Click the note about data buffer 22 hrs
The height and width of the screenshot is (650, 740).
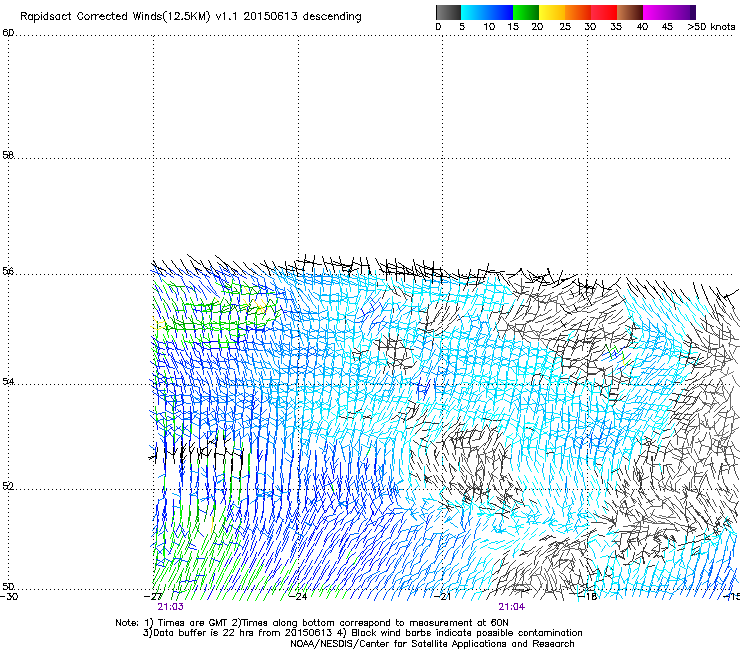coord(237,633)
